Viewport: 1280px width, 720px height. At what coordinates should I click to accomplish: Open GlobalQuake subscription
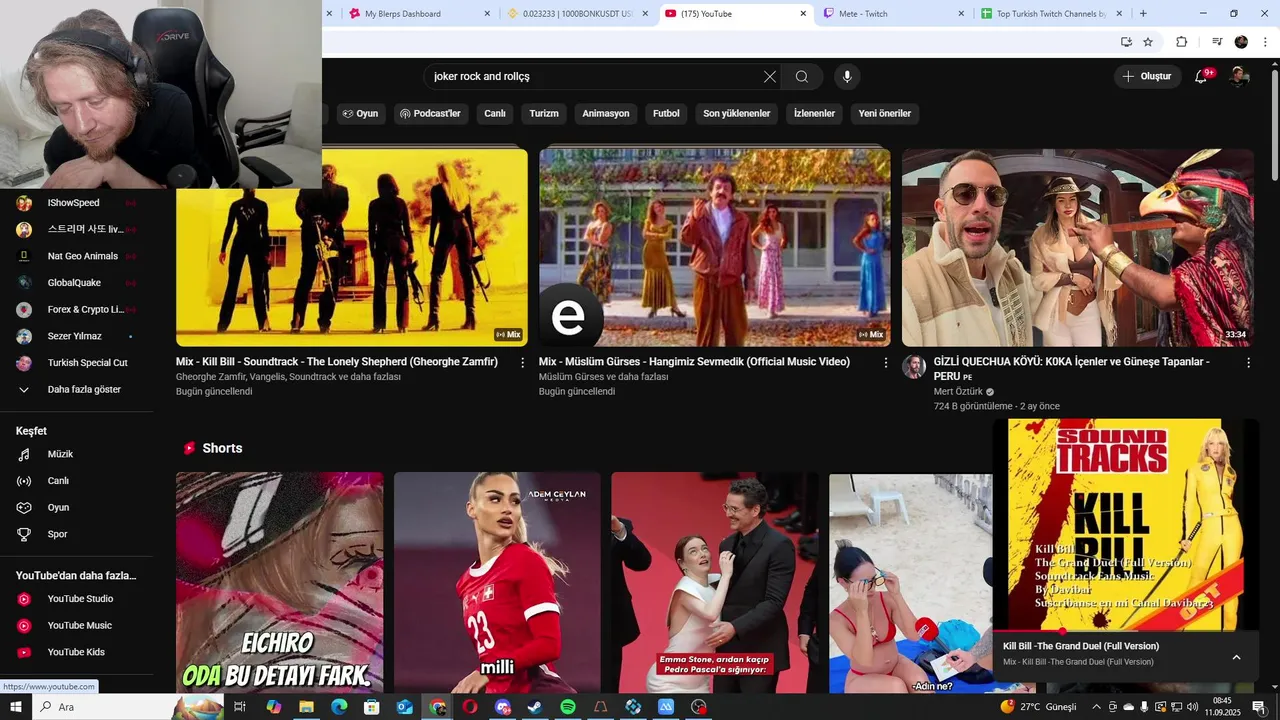point(76,283)
